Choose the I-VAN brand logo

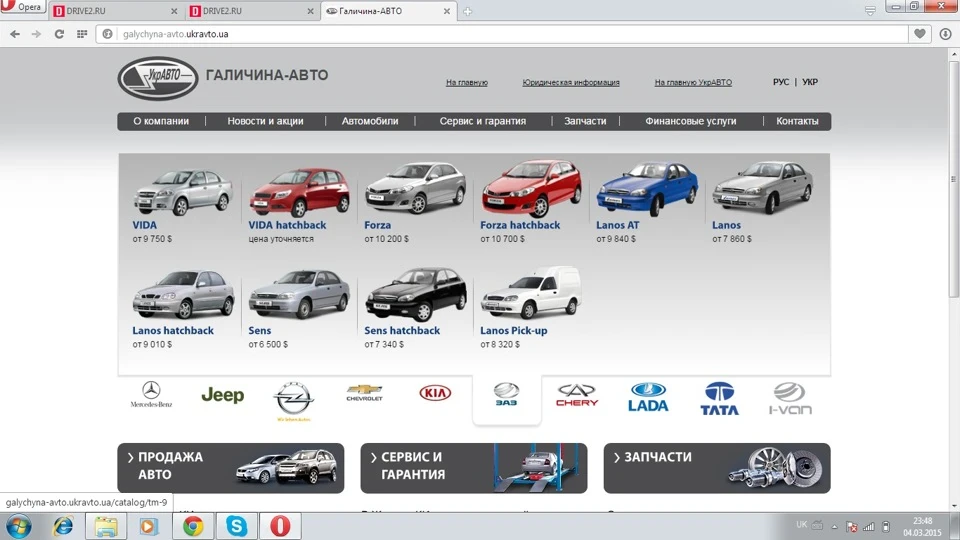pos(790,399)
